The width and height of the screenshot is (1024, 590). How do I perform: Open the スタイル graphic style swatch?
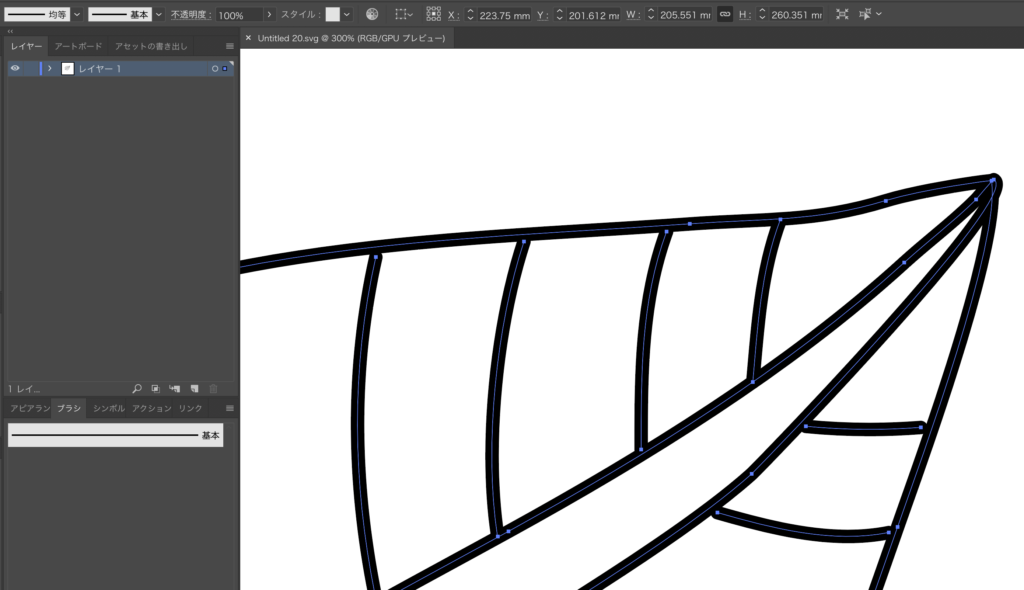click(332, 15)
